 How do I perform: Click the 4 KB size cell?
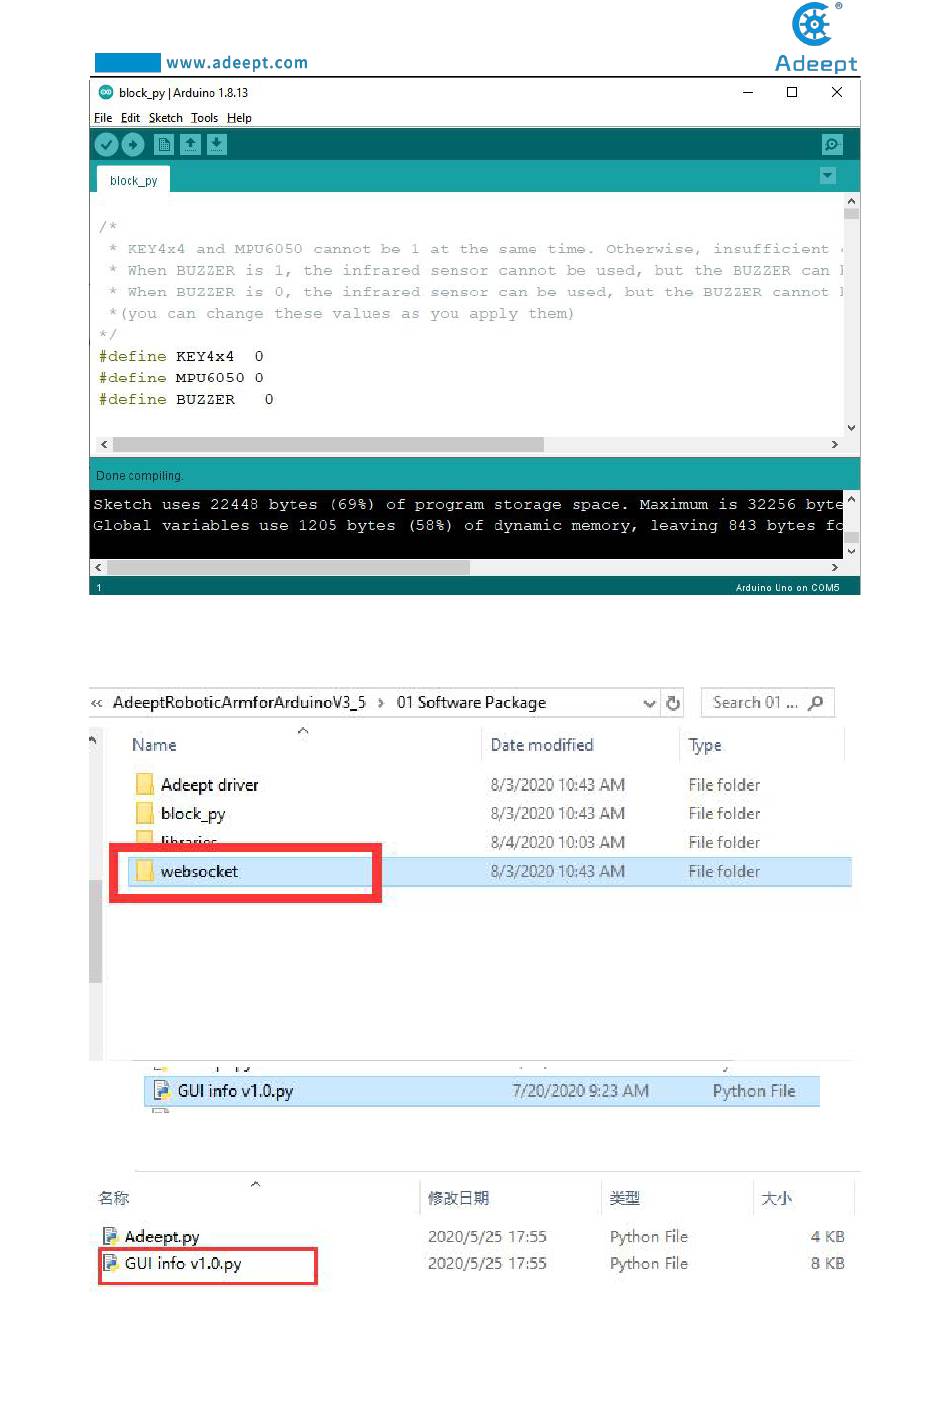[828, 1237]
